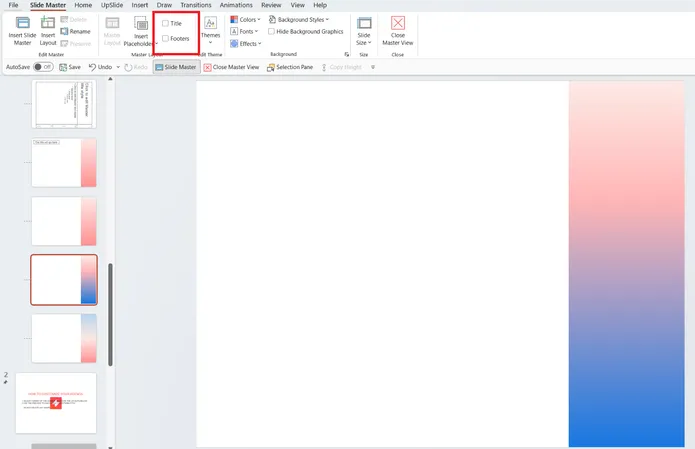Screen dimensions: 695x449
Task: Click Undo button
Action: [x=100, y=67]
